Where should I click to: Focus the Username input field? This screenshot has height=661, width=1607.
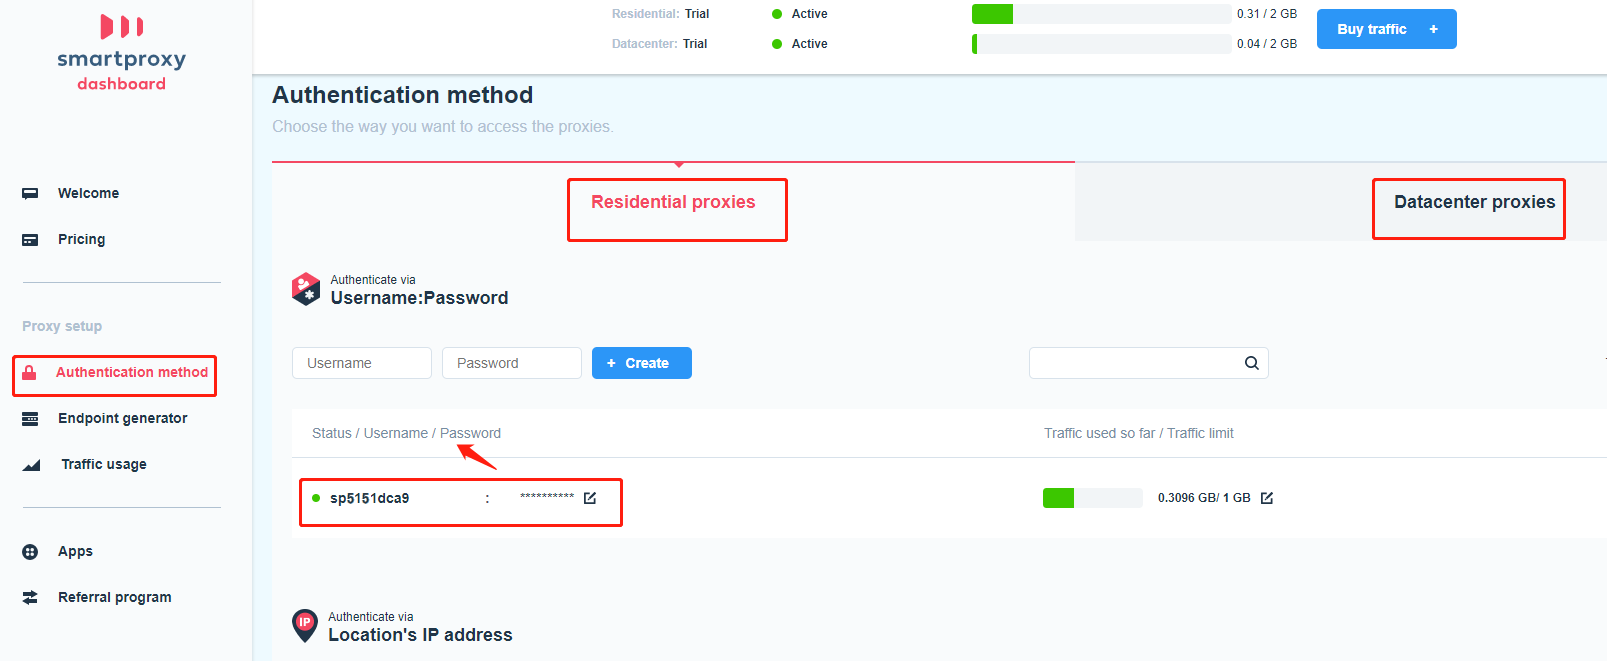[362, 363]
